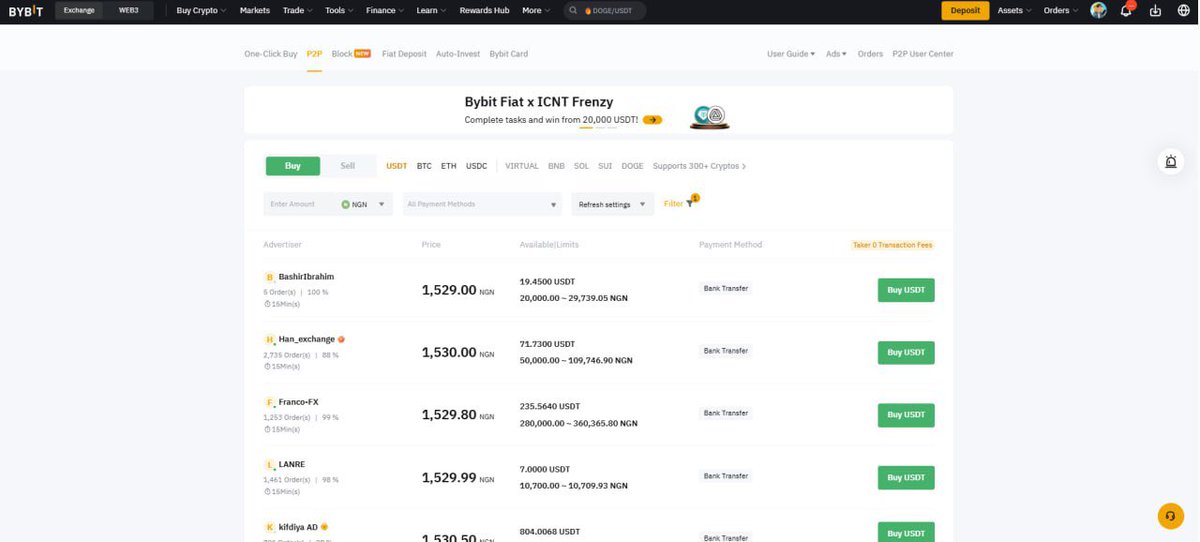This screenshot has width=1200, height=542.
Task: Open the Assets dropdown
Action: pyautogui.click(x=1015, y=10)
